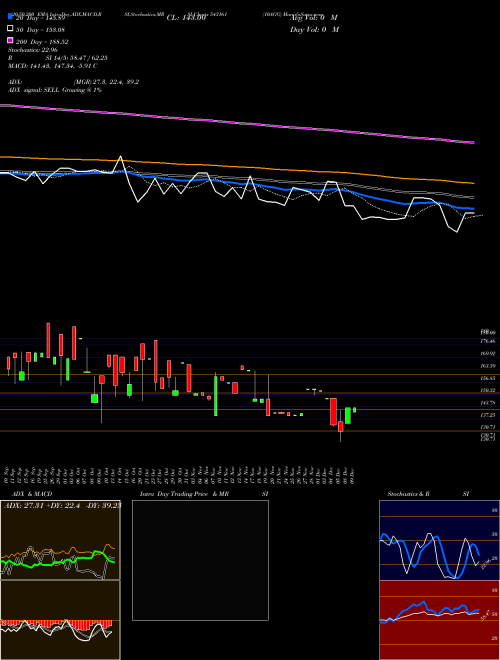Click the 'Stochastics & RSI' panel title
The width and height of the screenshot is (500, 660).
pos(428,494)
